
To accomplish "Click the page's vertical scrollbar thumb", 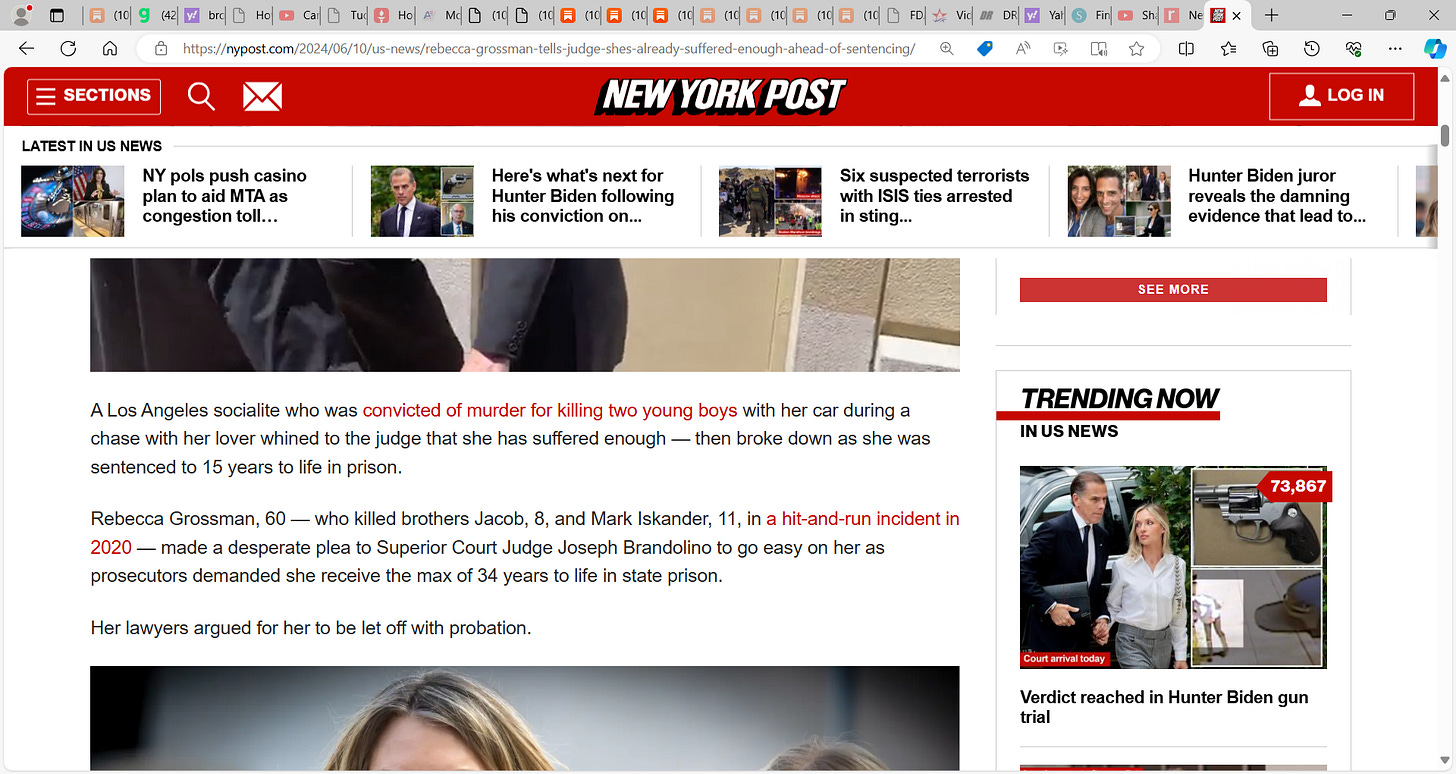I will [1445, 137].
